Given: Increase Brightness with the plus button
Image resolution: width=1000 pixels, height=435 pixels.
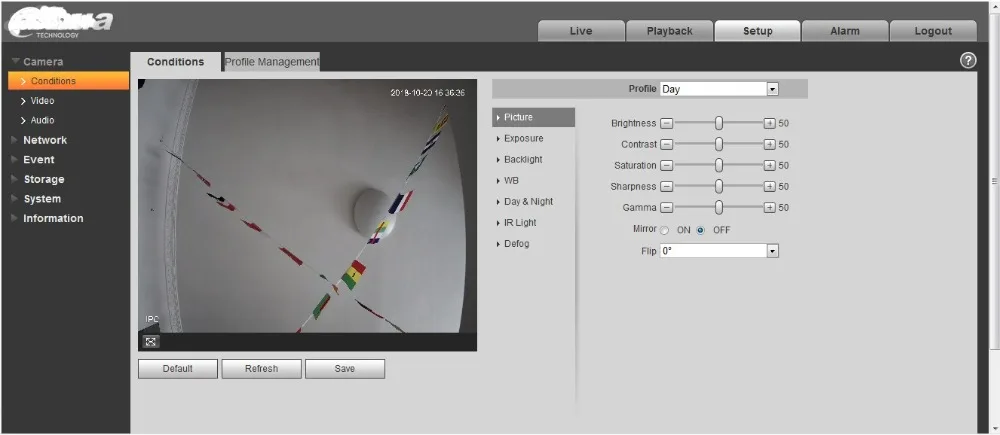Looking at the screenshot, I should [x=770, y=123].
